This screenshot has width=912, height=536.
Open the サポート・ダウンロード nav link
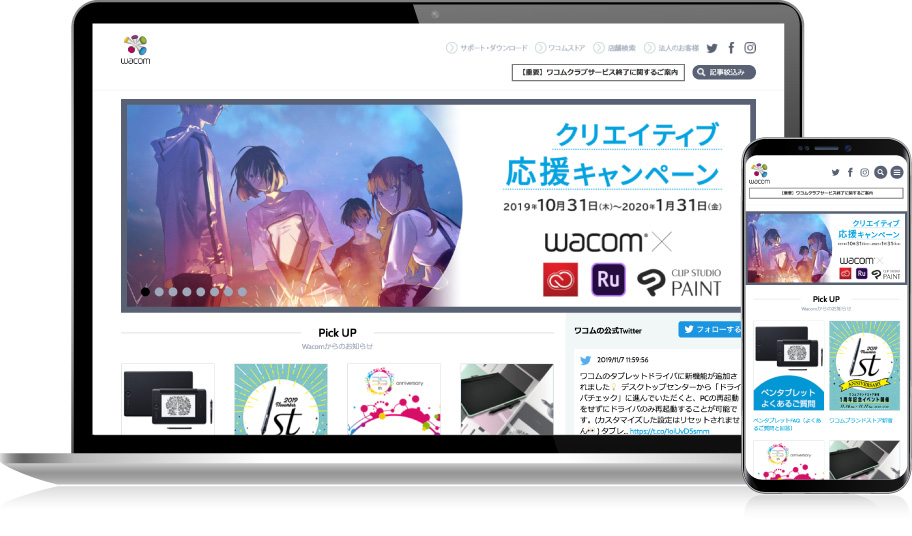487,48
